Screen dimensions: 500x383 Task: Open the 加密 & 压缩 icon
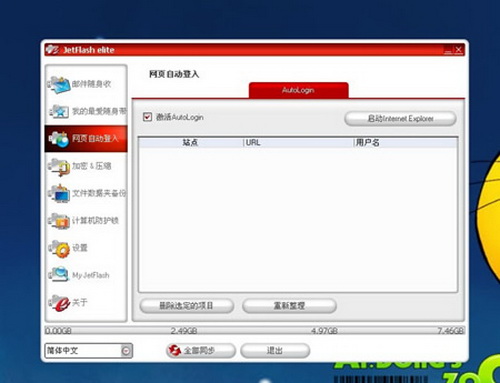pos(59,166)
